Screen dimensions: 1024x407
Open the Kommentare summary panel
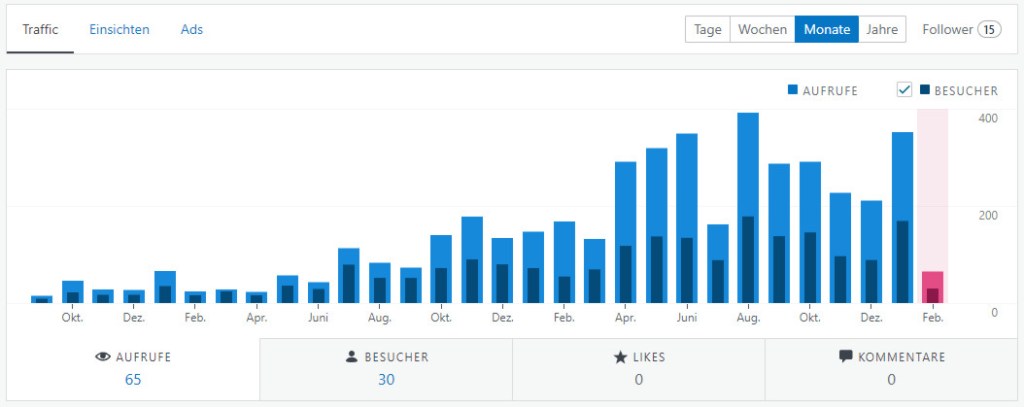(x=891, y=368)
